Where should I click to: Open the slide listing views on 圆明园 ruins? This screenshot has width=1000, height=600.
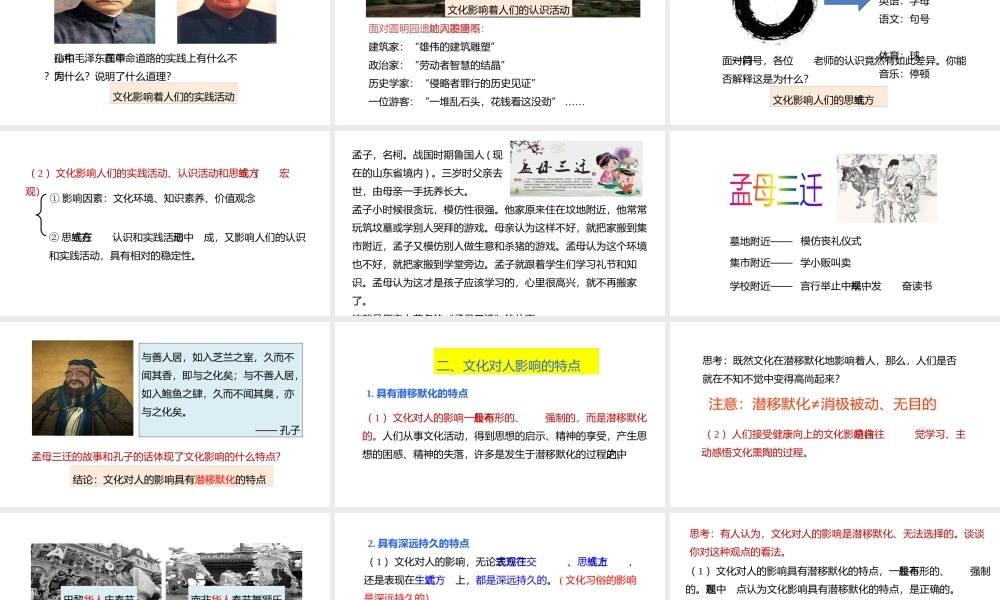click(x=499, y=62)
